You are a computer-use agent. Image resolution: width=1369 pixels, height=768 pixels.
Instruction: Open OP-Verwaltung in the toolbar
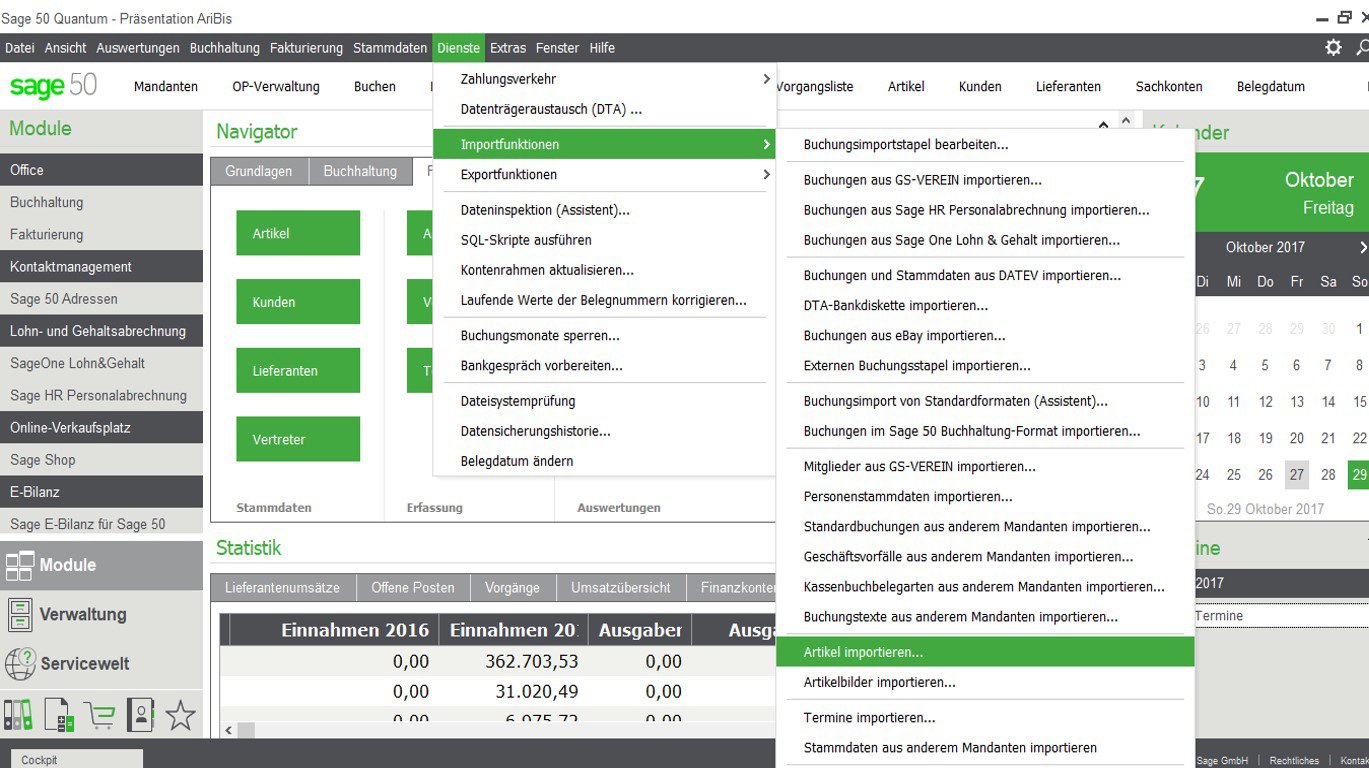click(x=276, y=87)
